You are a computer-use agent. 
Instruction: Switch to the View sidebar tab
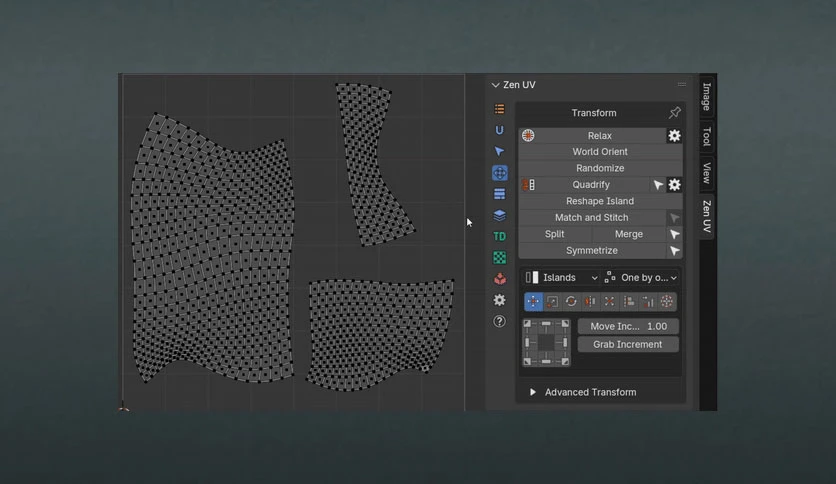point(706,173)
